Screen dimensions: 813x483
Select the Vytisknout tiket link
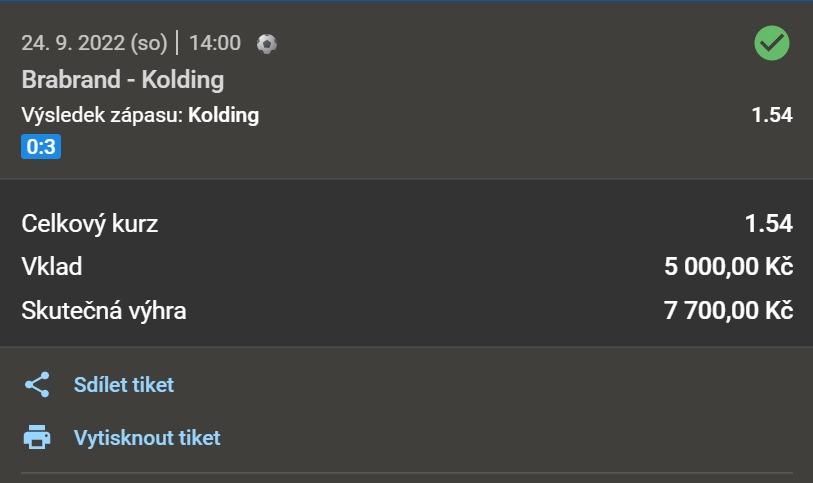pos(147,438)
